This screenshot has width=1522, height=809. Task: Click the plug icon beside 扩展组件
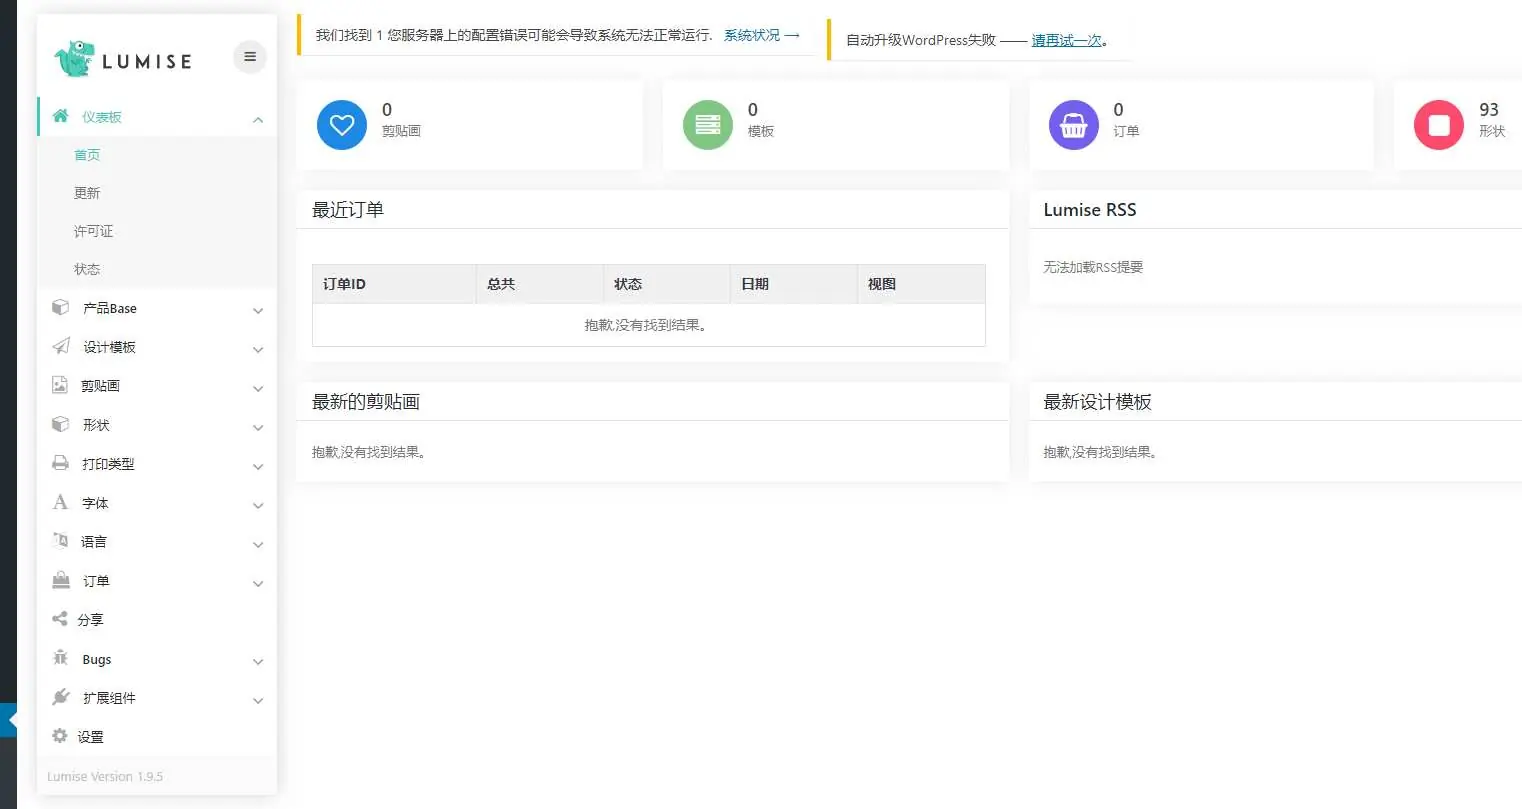(61, 697)
